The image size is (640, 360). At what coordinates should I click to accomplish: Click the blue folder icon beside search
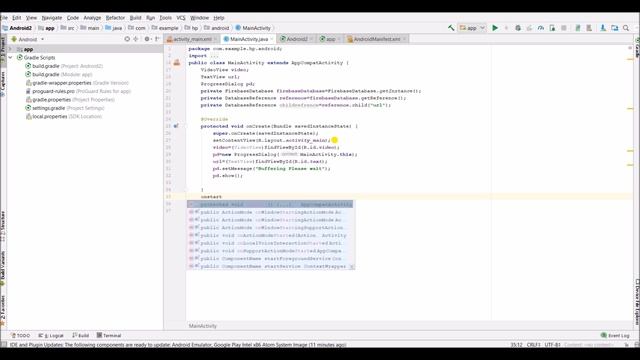click(615, 28)
